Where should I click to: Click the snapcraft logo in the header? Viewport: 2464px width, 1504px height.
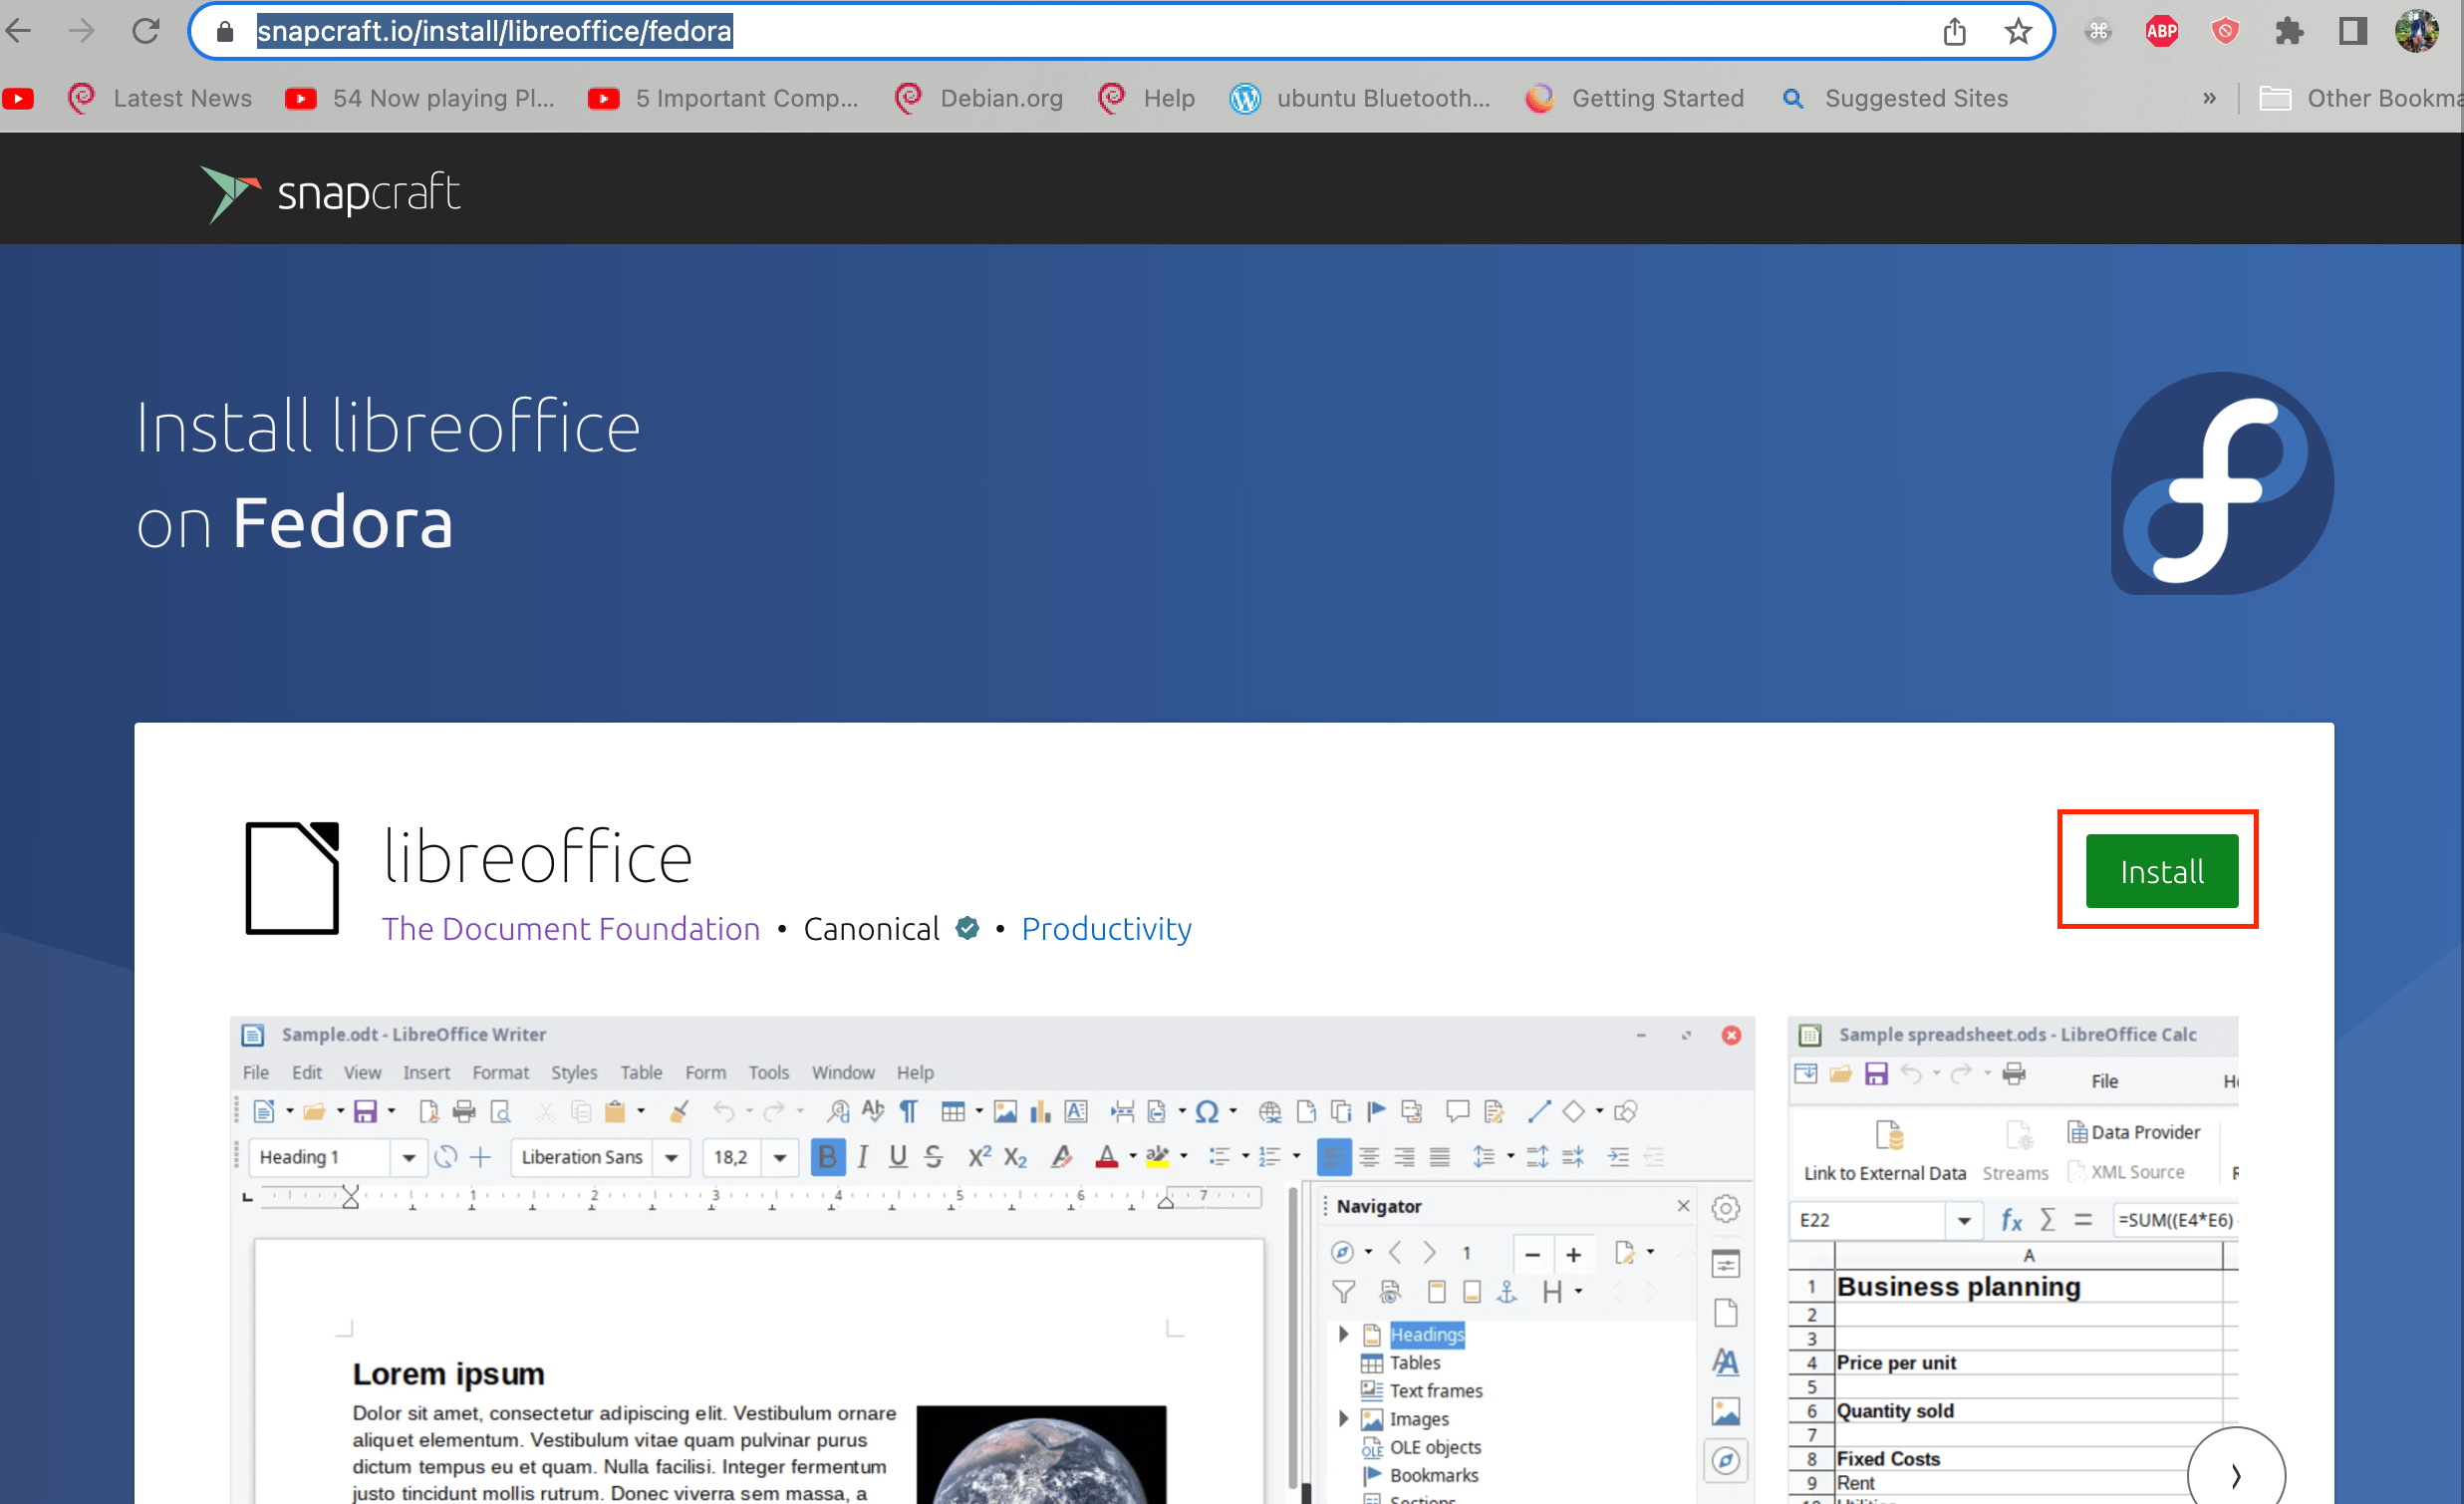pyautogui.click(x=330, y=192)
